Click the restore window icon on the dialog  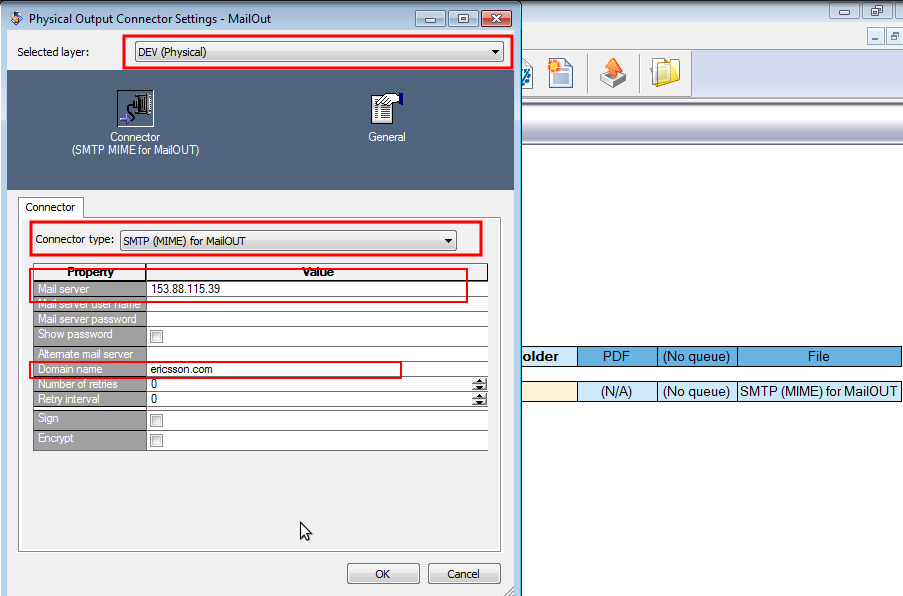[462, 17]
